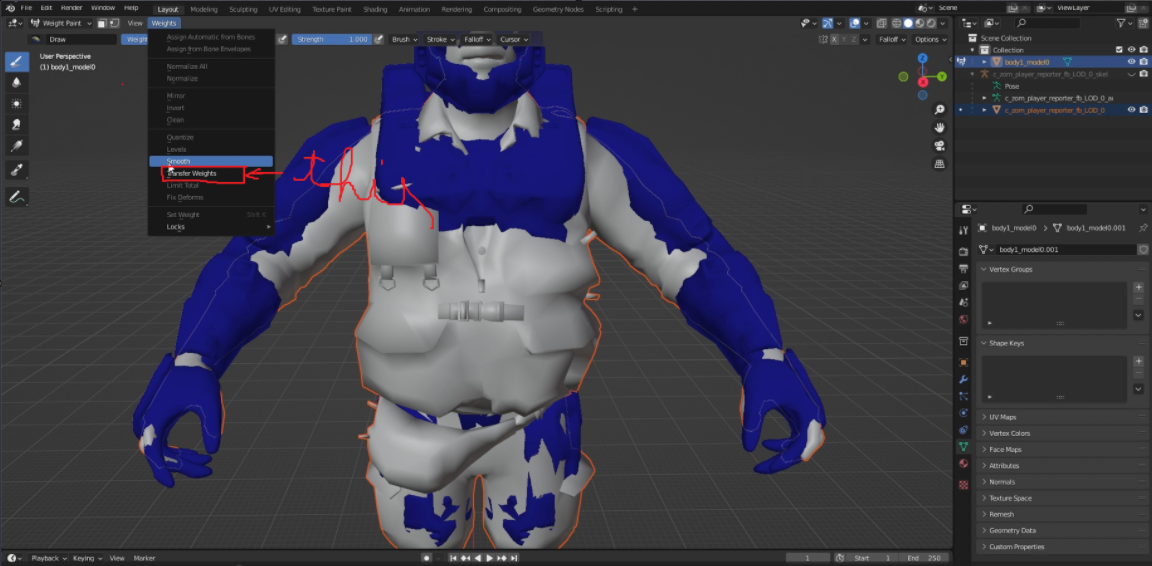
Task: Expand the UV Maps panel
Action: [1062, 417]
